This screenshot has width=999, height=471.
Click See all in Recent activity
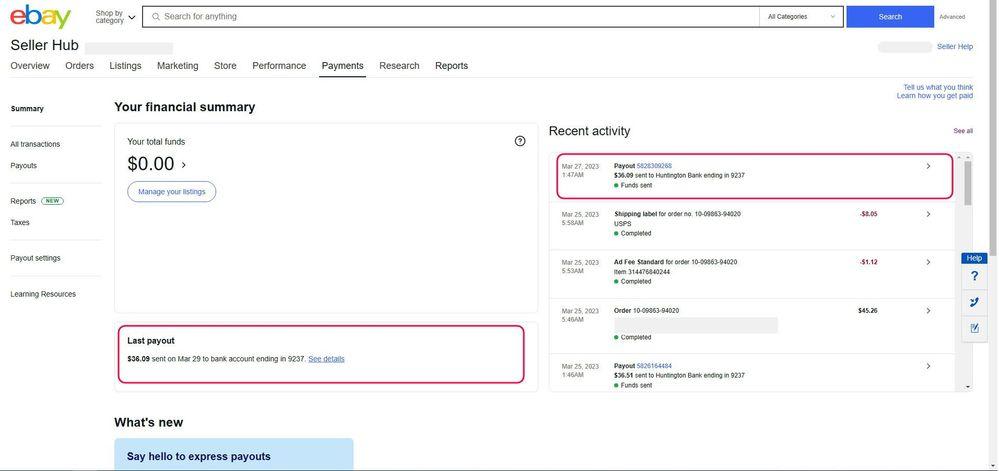(x=963, y=131)
